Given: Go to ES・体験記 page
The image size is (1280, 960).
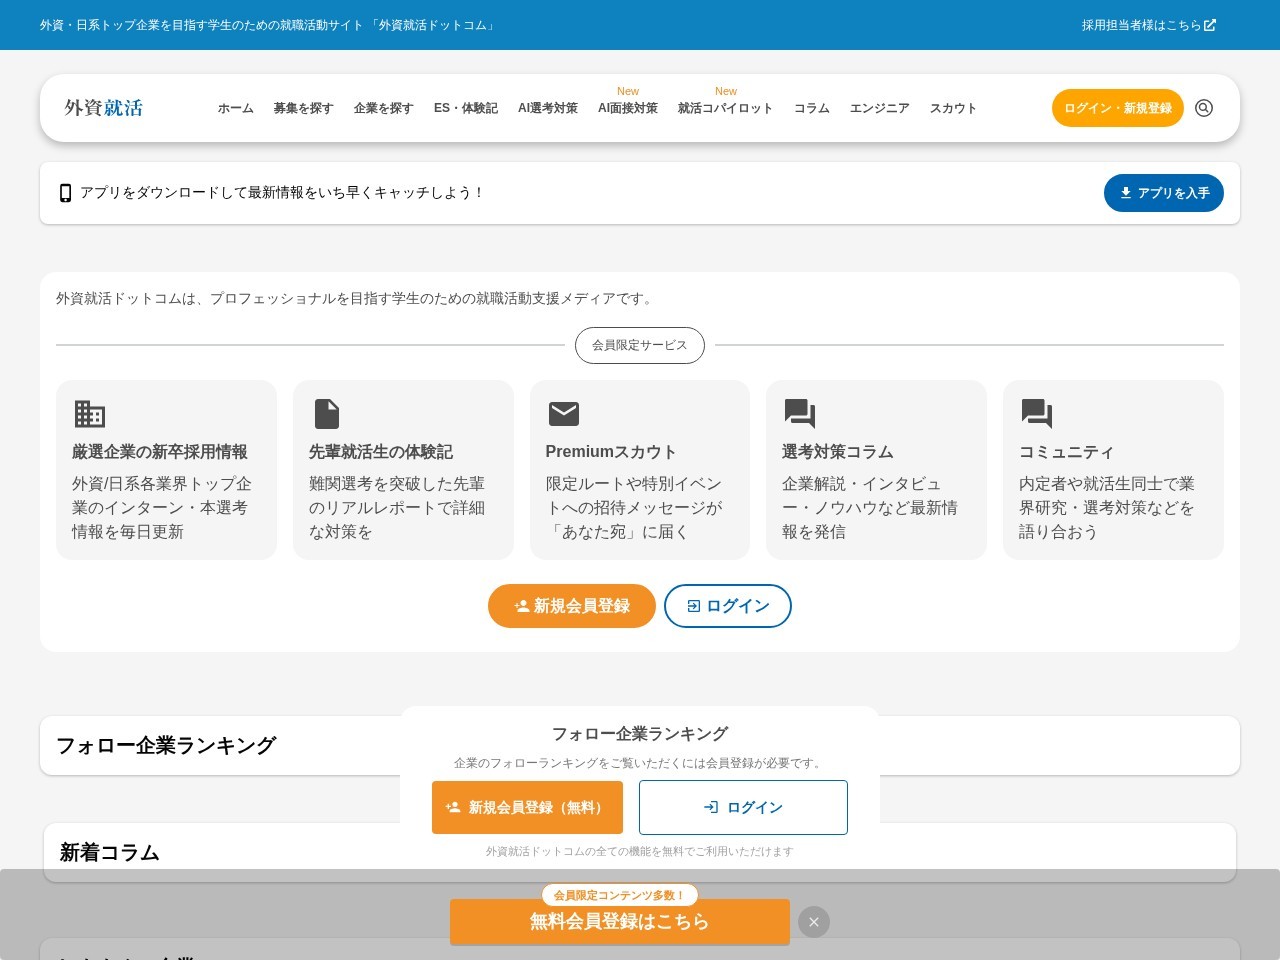Looking at the screenshot, I should click(x=466, y=108).
